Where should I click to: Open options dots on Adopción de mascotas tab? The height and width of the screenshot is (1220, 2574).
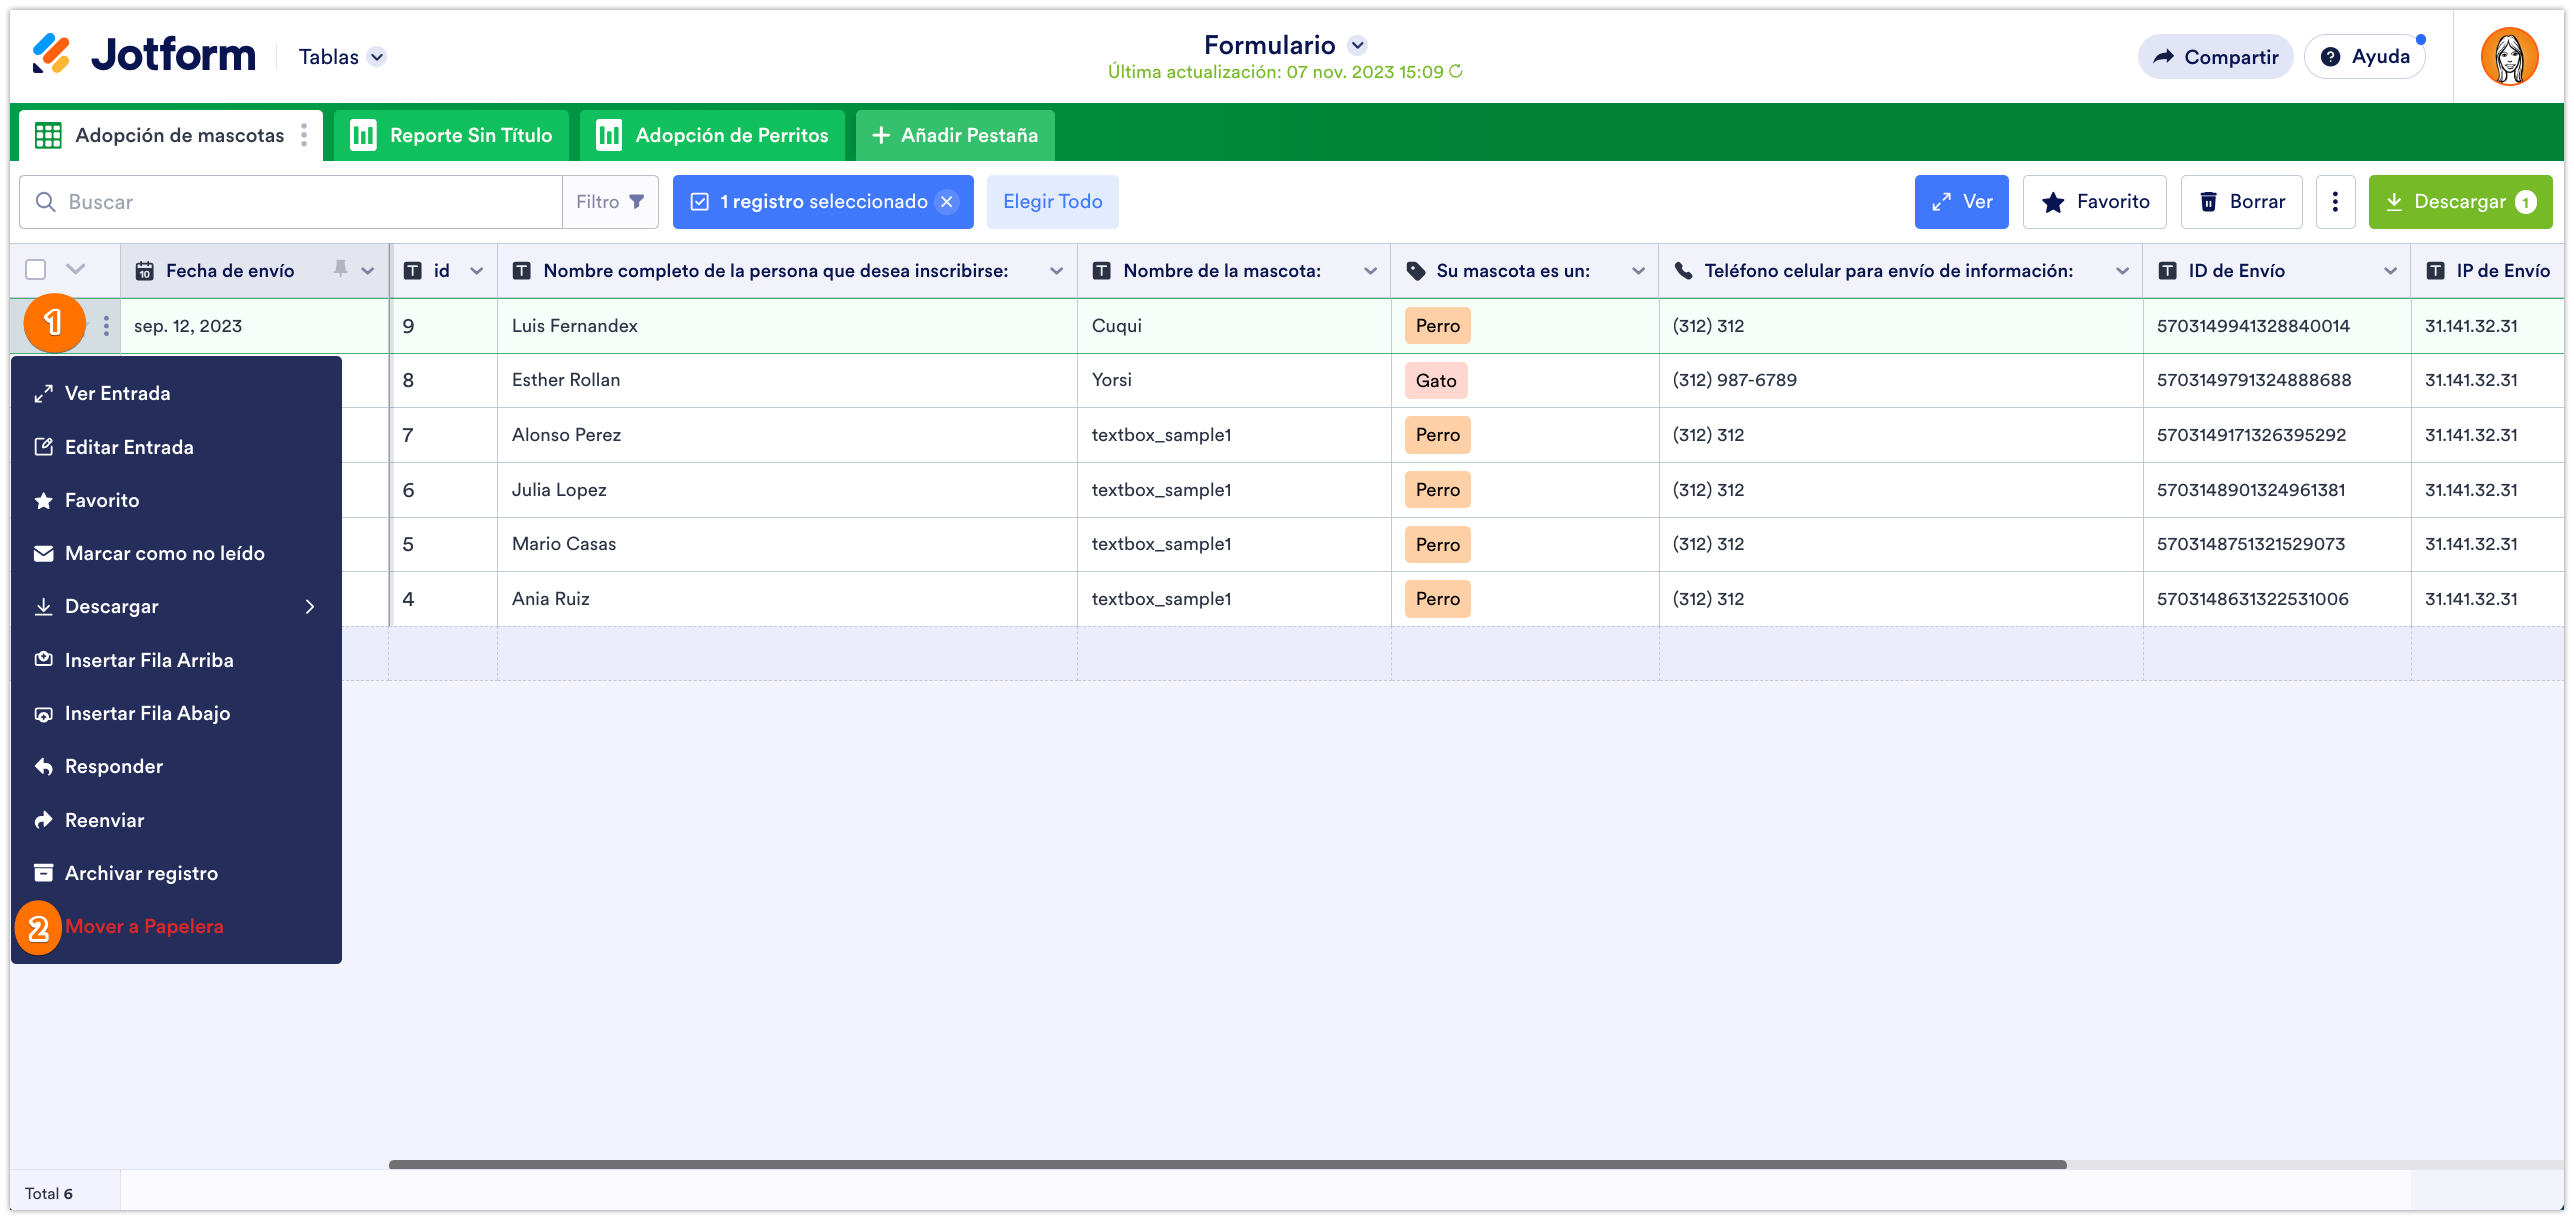[304, 135]
